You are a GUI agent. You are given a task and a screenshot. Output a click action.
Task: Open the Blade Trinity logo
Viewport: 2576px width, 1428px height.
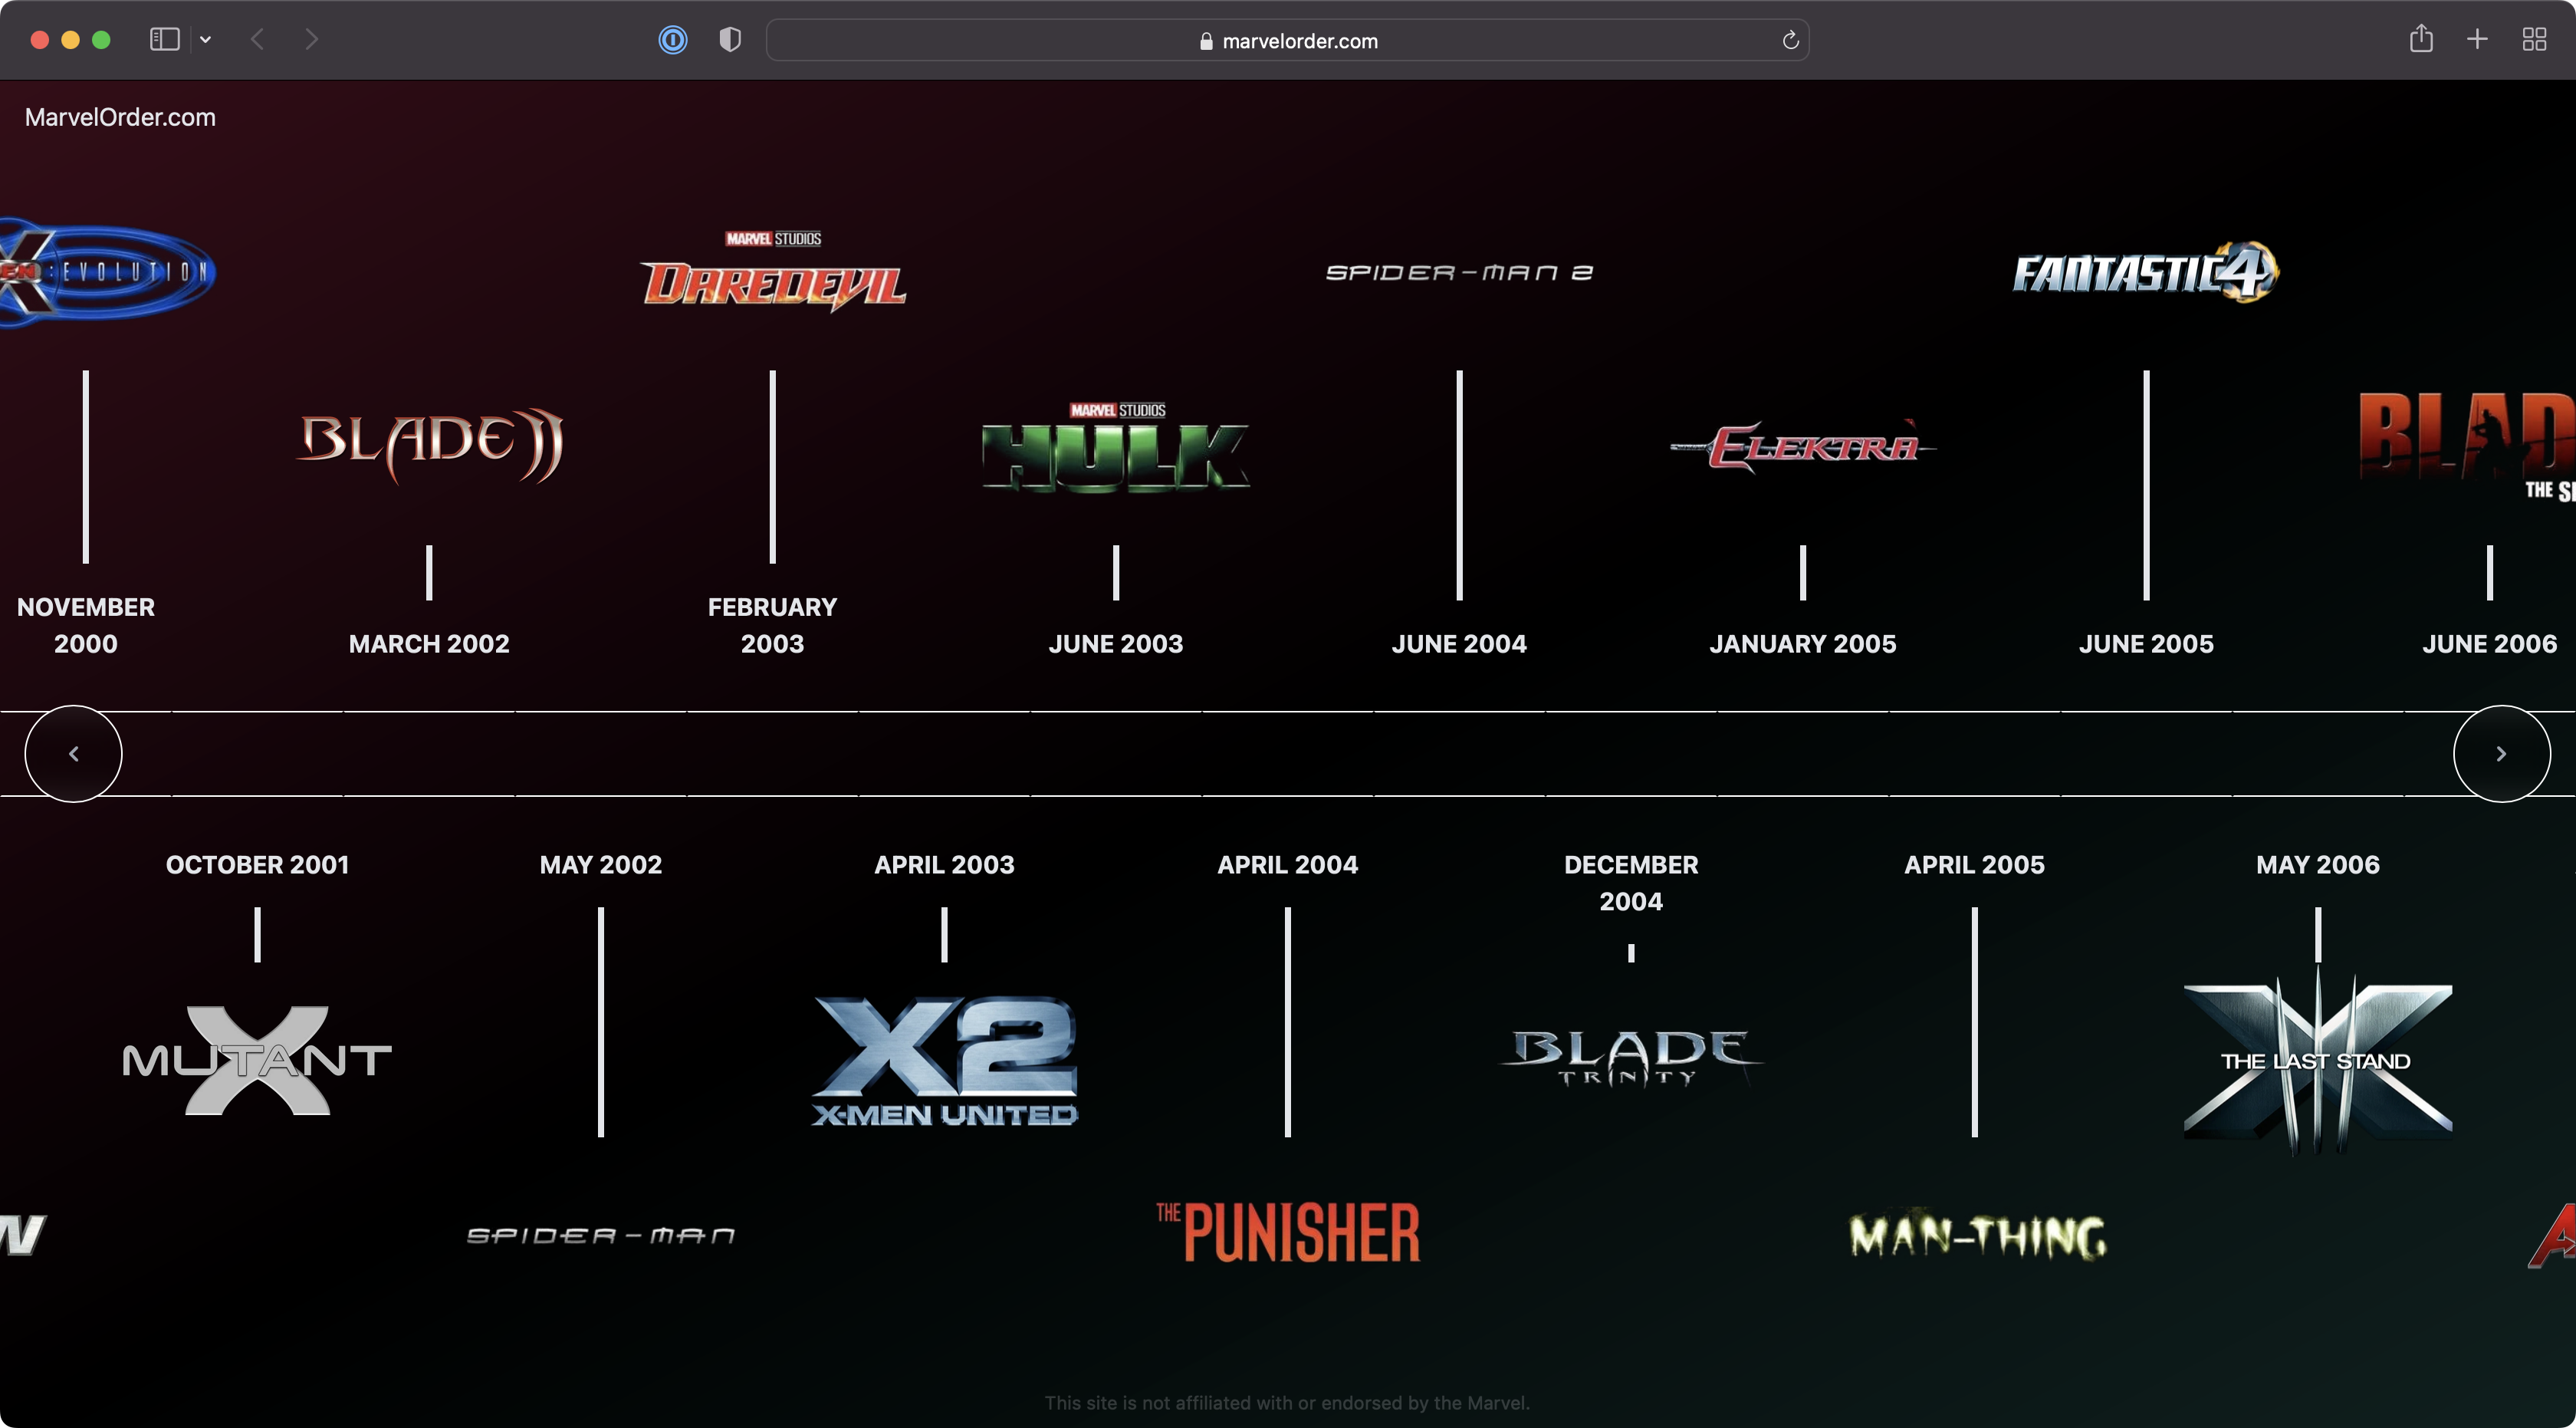tap(1631, 1058)
